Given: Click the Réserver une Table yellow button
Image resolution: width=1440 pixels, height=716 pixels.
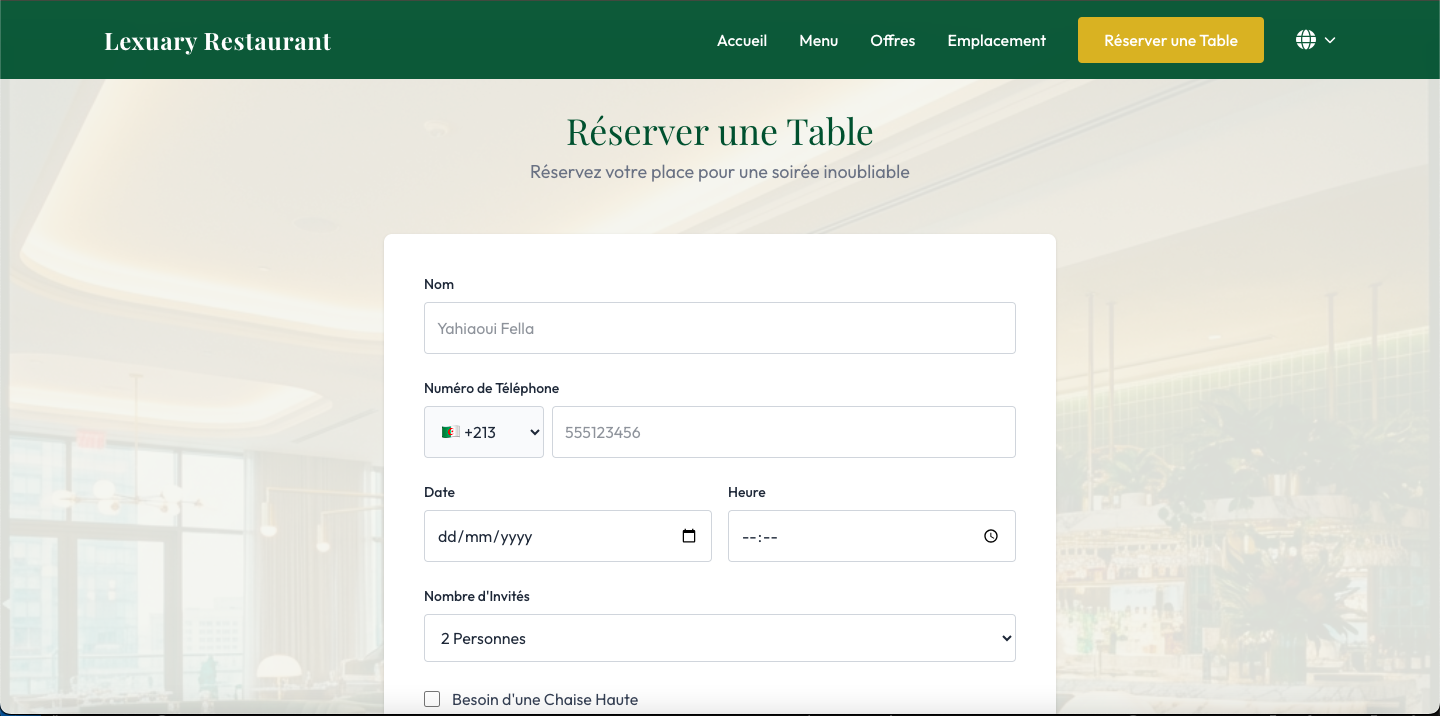Looking at the screenshot, I should point(1170,40).
